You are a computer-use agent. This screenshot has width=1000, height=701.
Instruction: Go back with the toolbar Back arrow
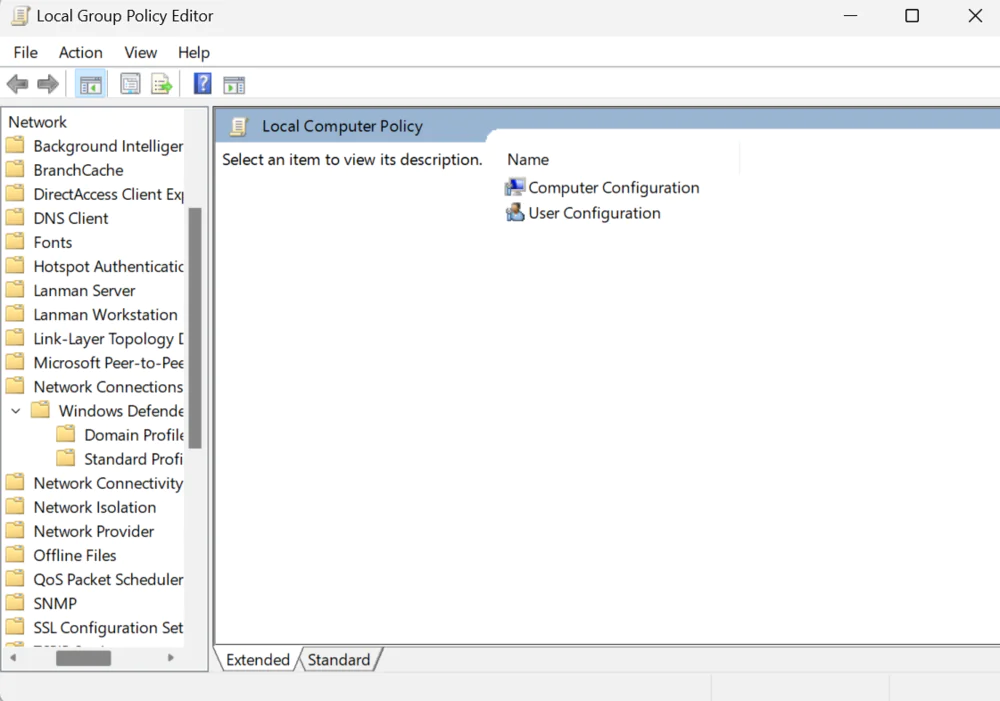[x=17, y=84]
